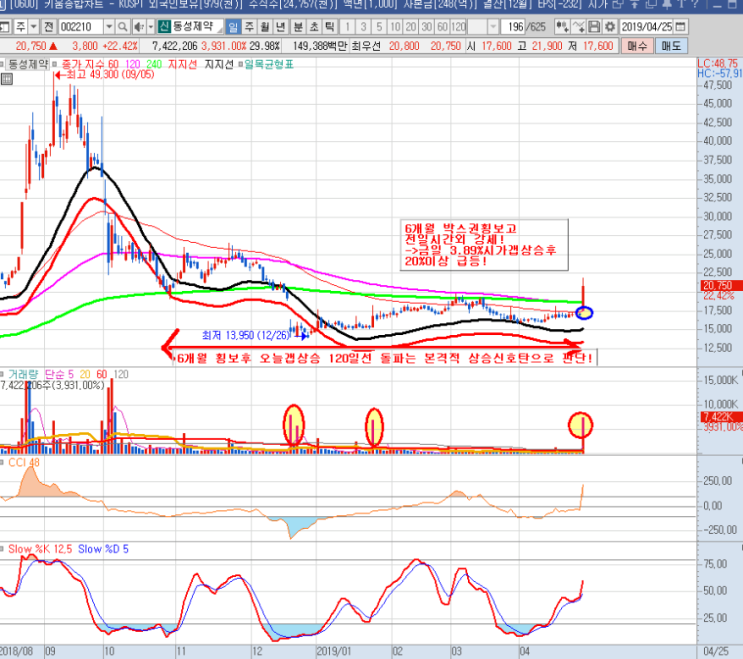Expand the stock code 002210 dropdown
The height and width of the screenshot is (659, 743).
pos(109,27)
